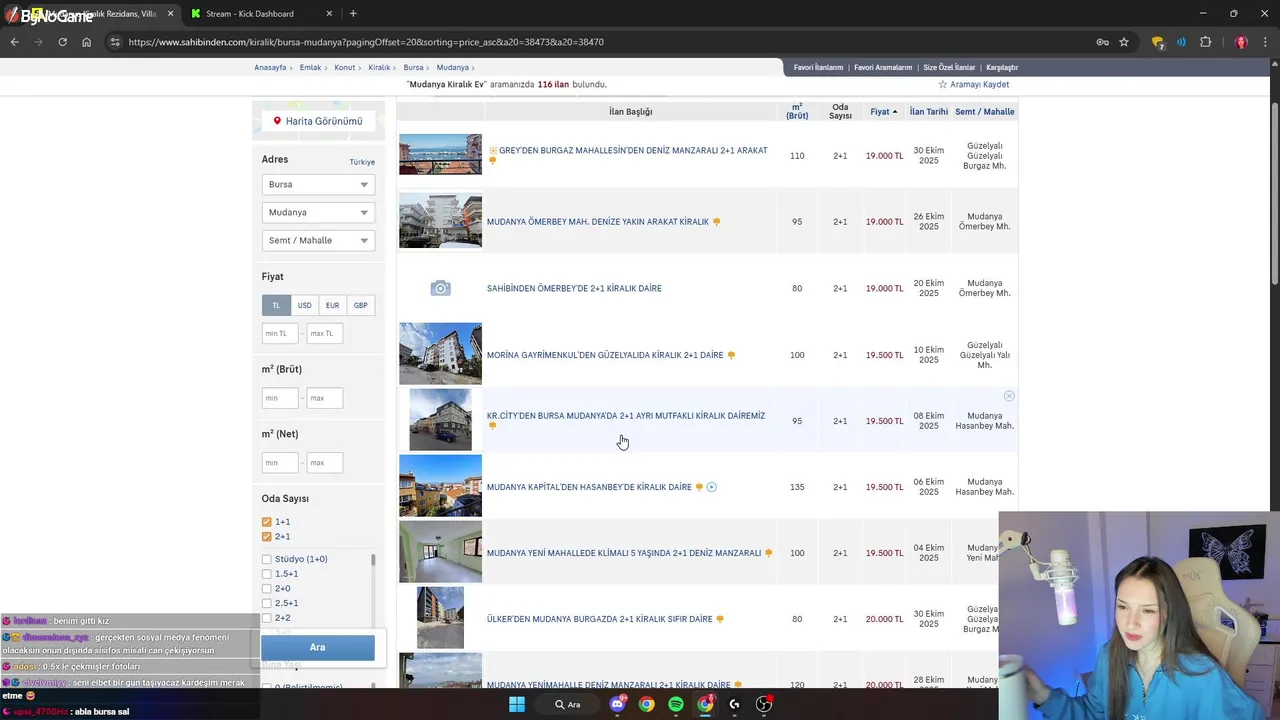
Task: Click the min TL price field
Action: click(x=280, y=333)
